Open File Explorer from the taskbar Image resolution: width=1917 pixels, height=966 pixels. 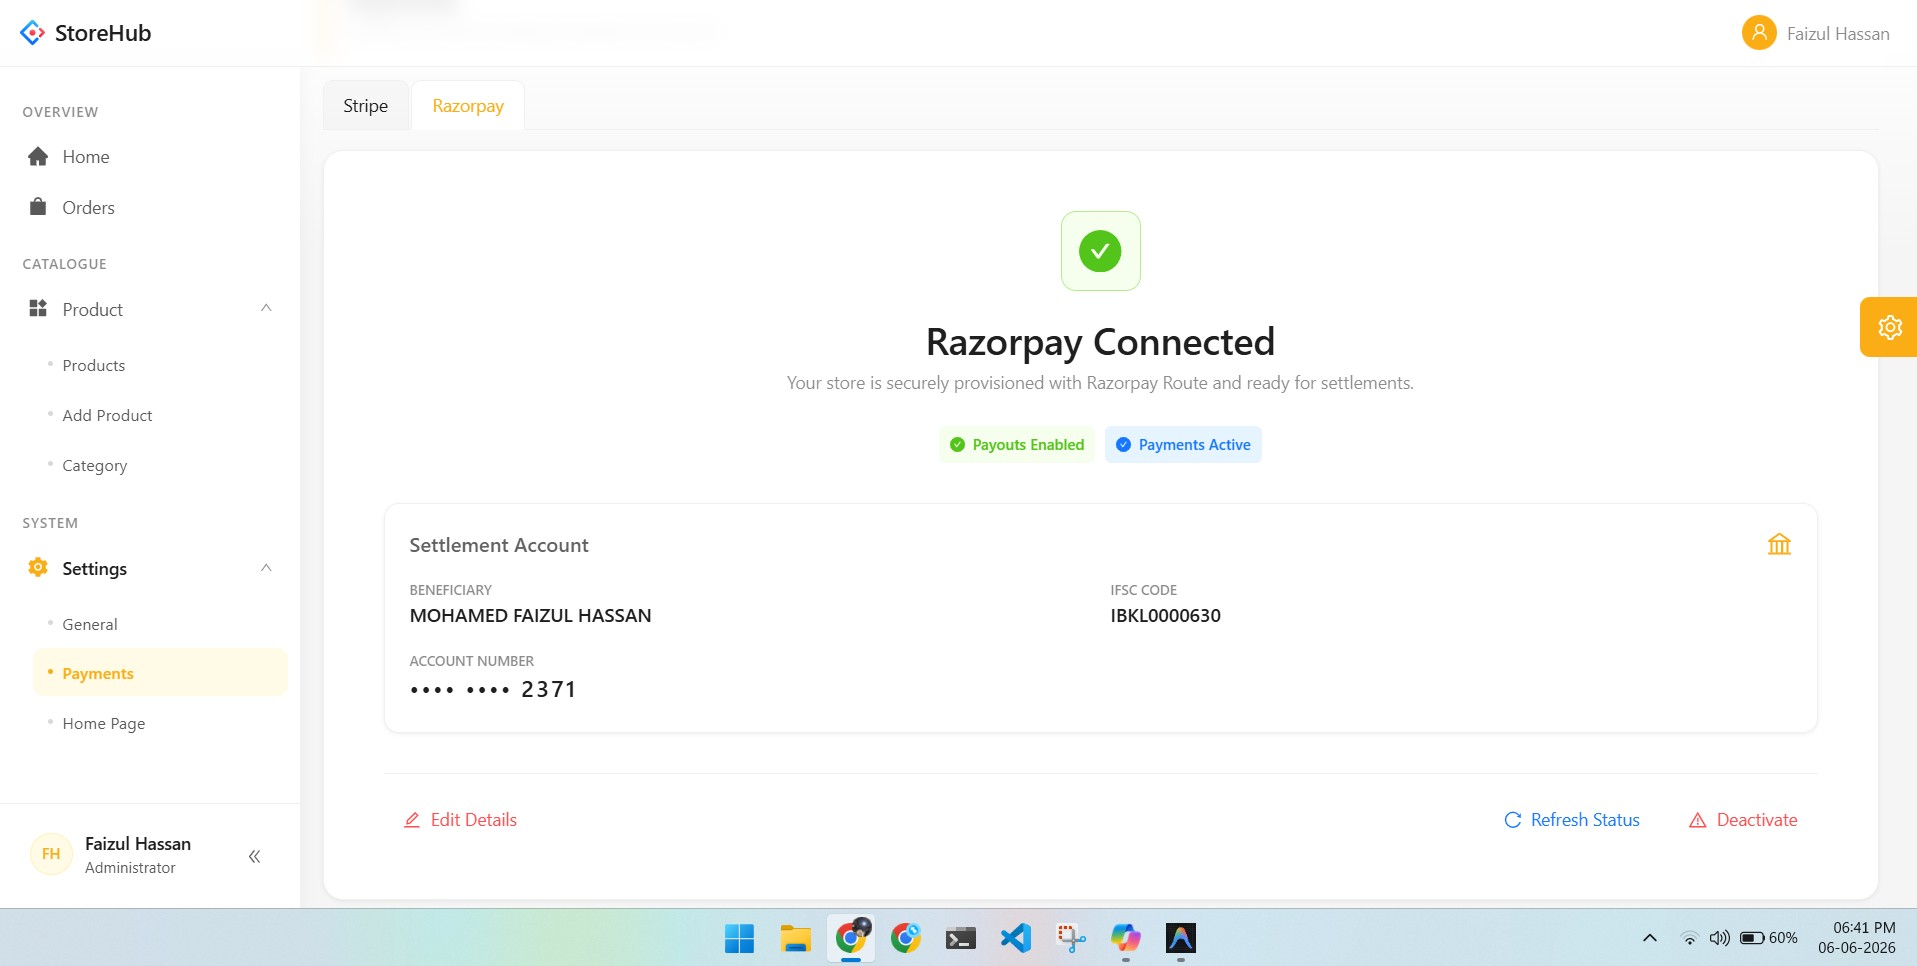(795, 938)
